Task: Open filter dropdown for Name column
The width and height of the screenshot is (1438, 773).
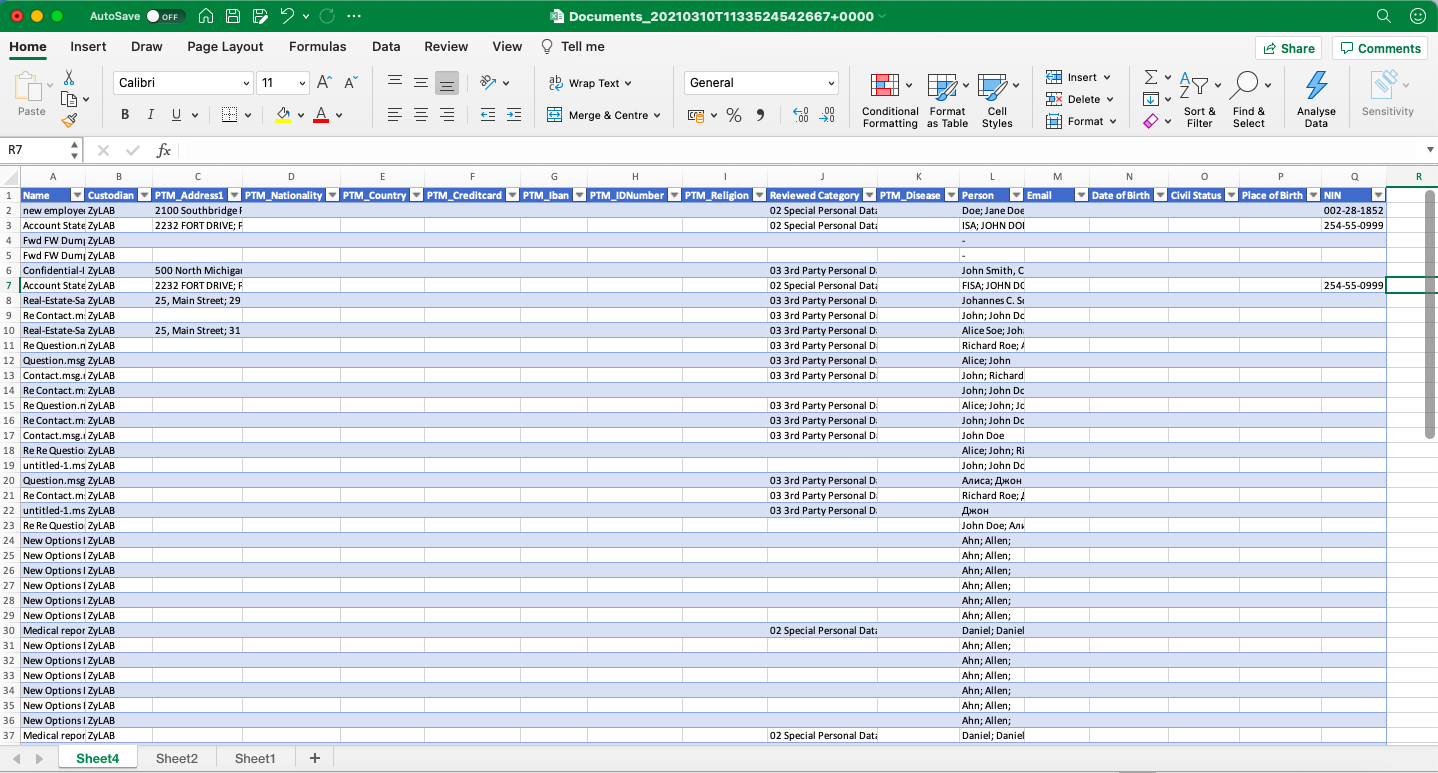Action: click(x=78, y=195)
